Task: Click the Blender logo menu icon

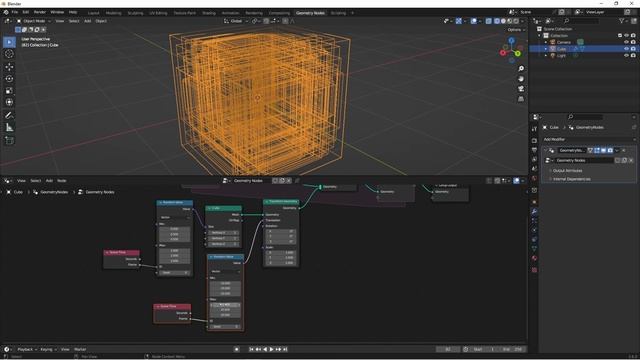Action: click(x=6, y=12)
